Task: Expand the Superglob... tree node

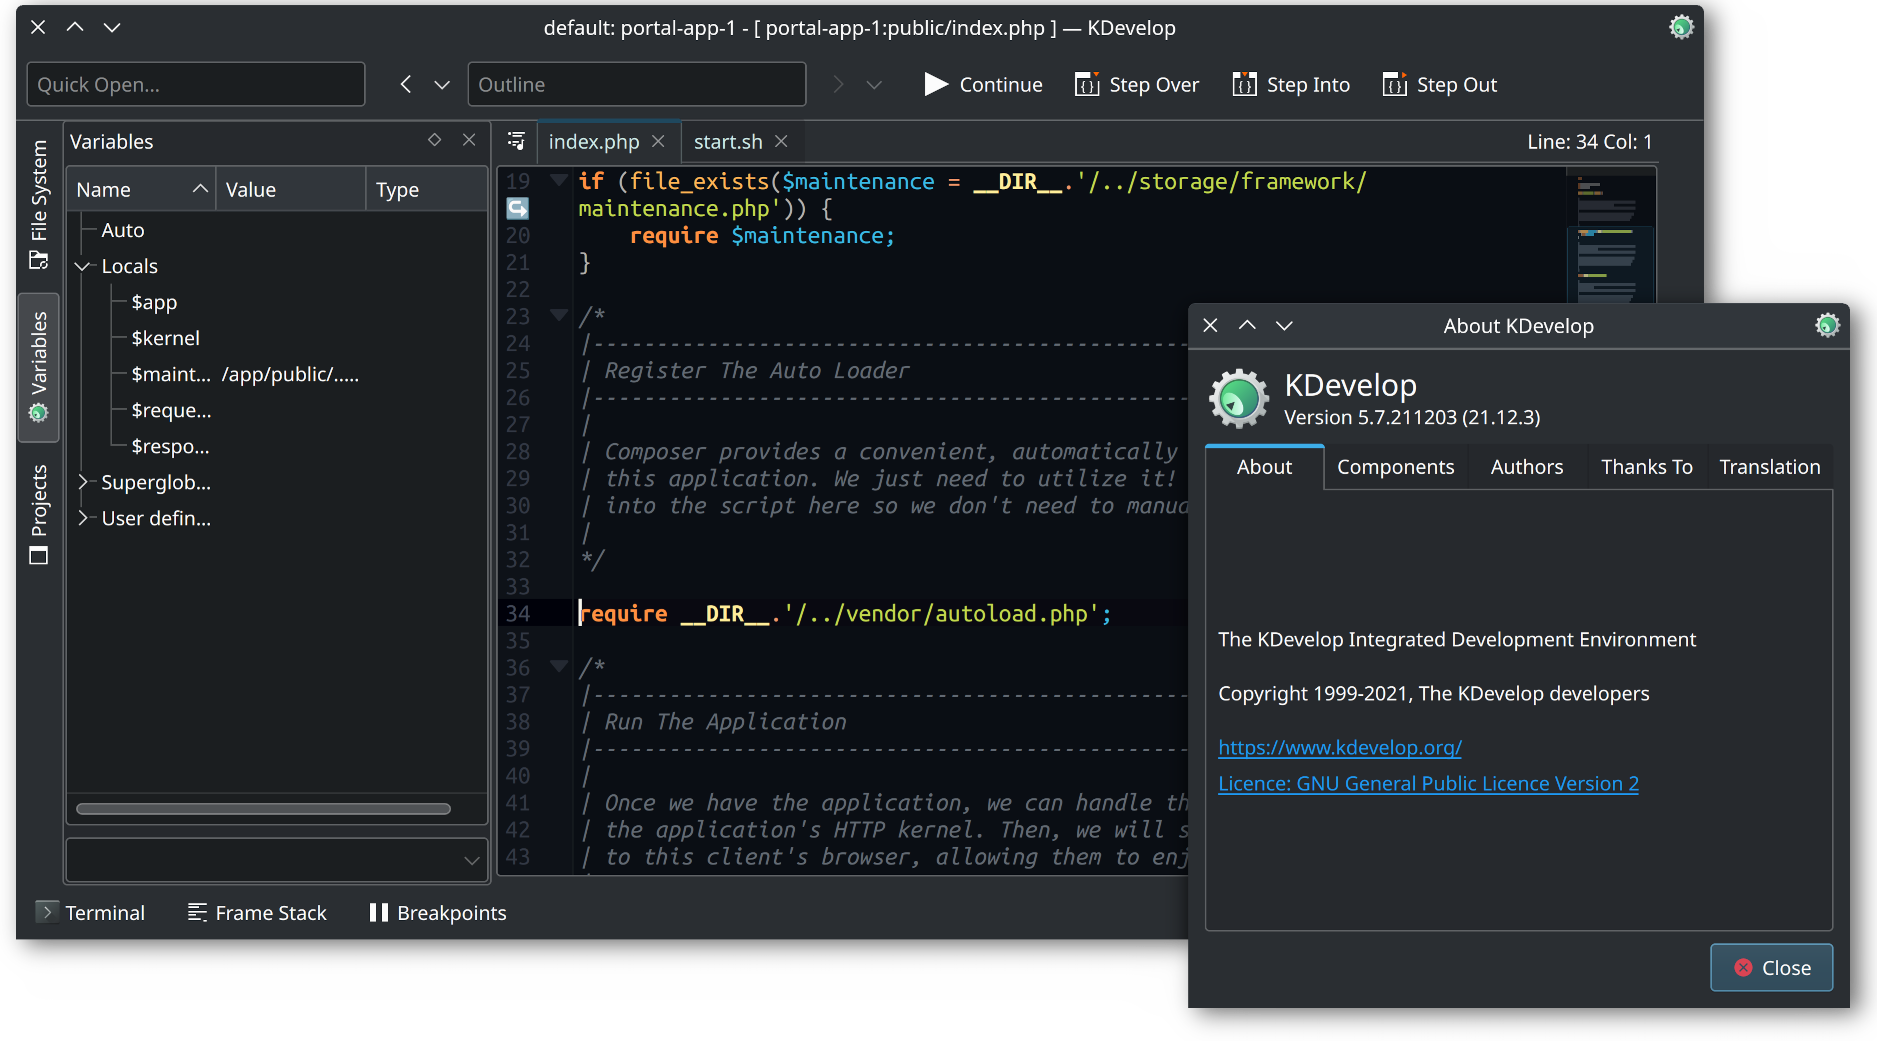Action: click(83, 482)
